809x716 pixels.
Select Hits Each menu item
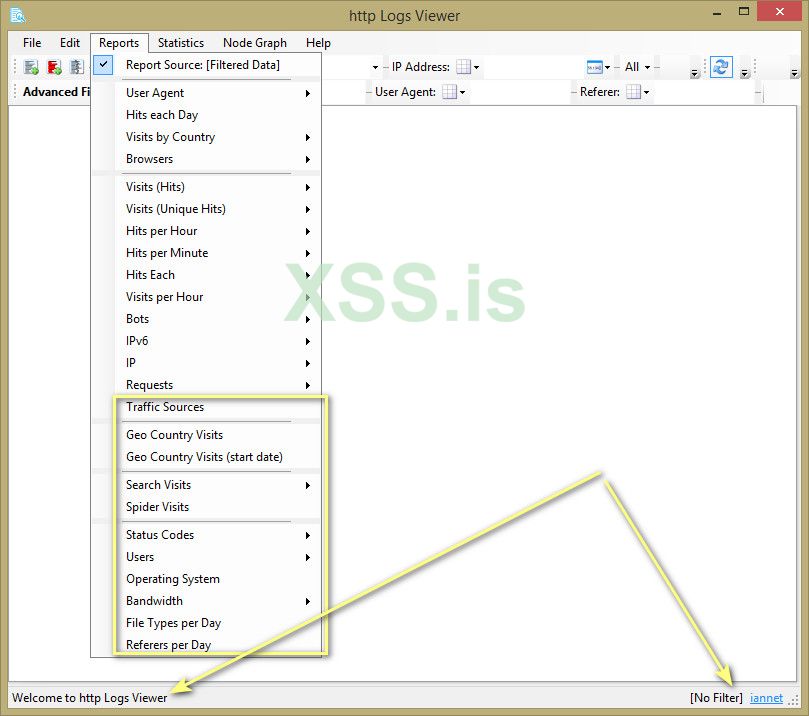pos(206,275)
